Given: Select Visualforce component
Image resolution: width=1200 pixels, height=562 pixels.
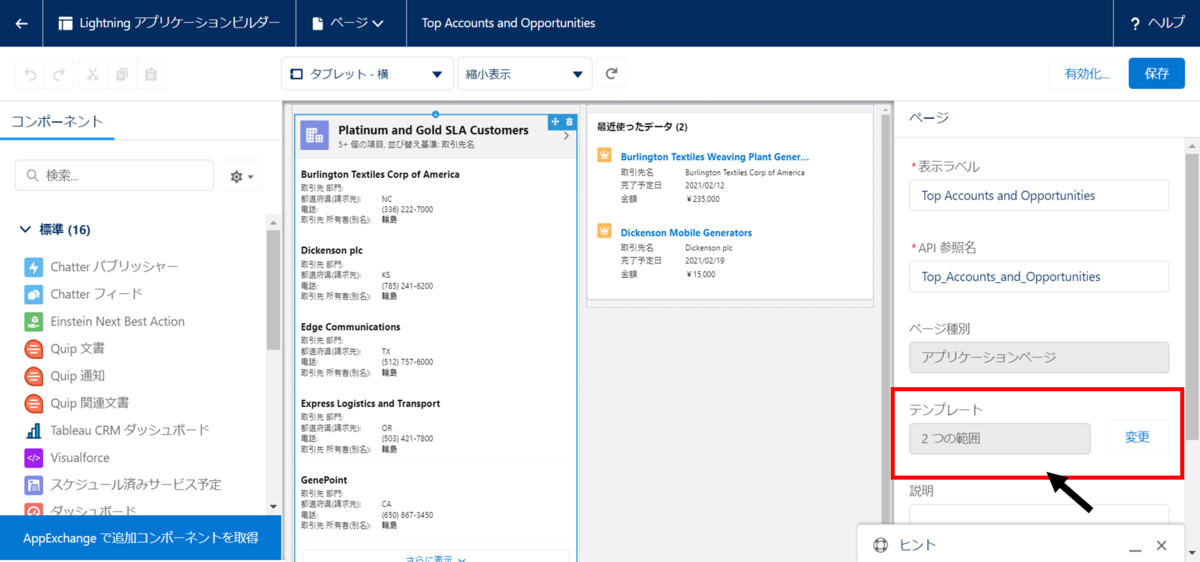Looking at the screenshot, I should (66, 457).
